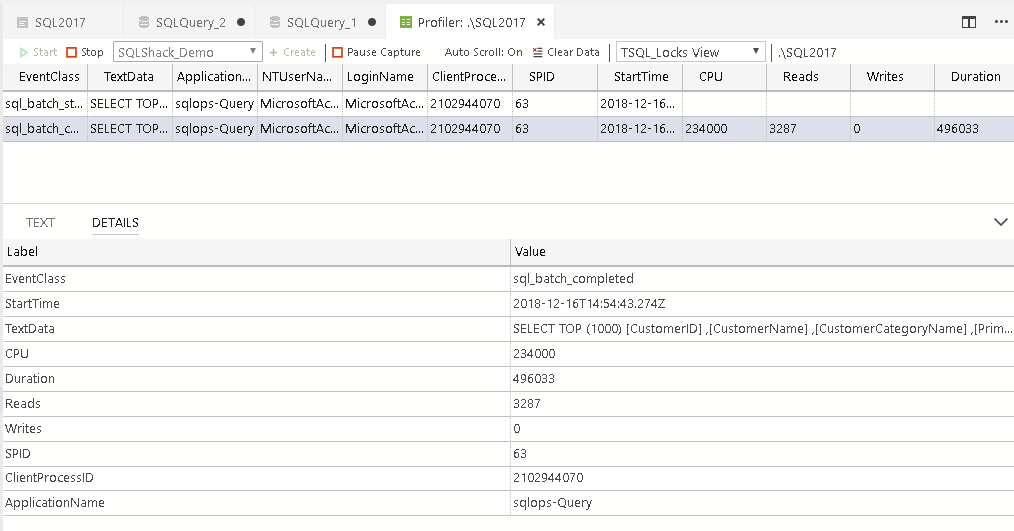The width and height of the screenshot is (1014, 531).
Task: Click the green Profiler tab icon
Action: [x=405, y=22]
